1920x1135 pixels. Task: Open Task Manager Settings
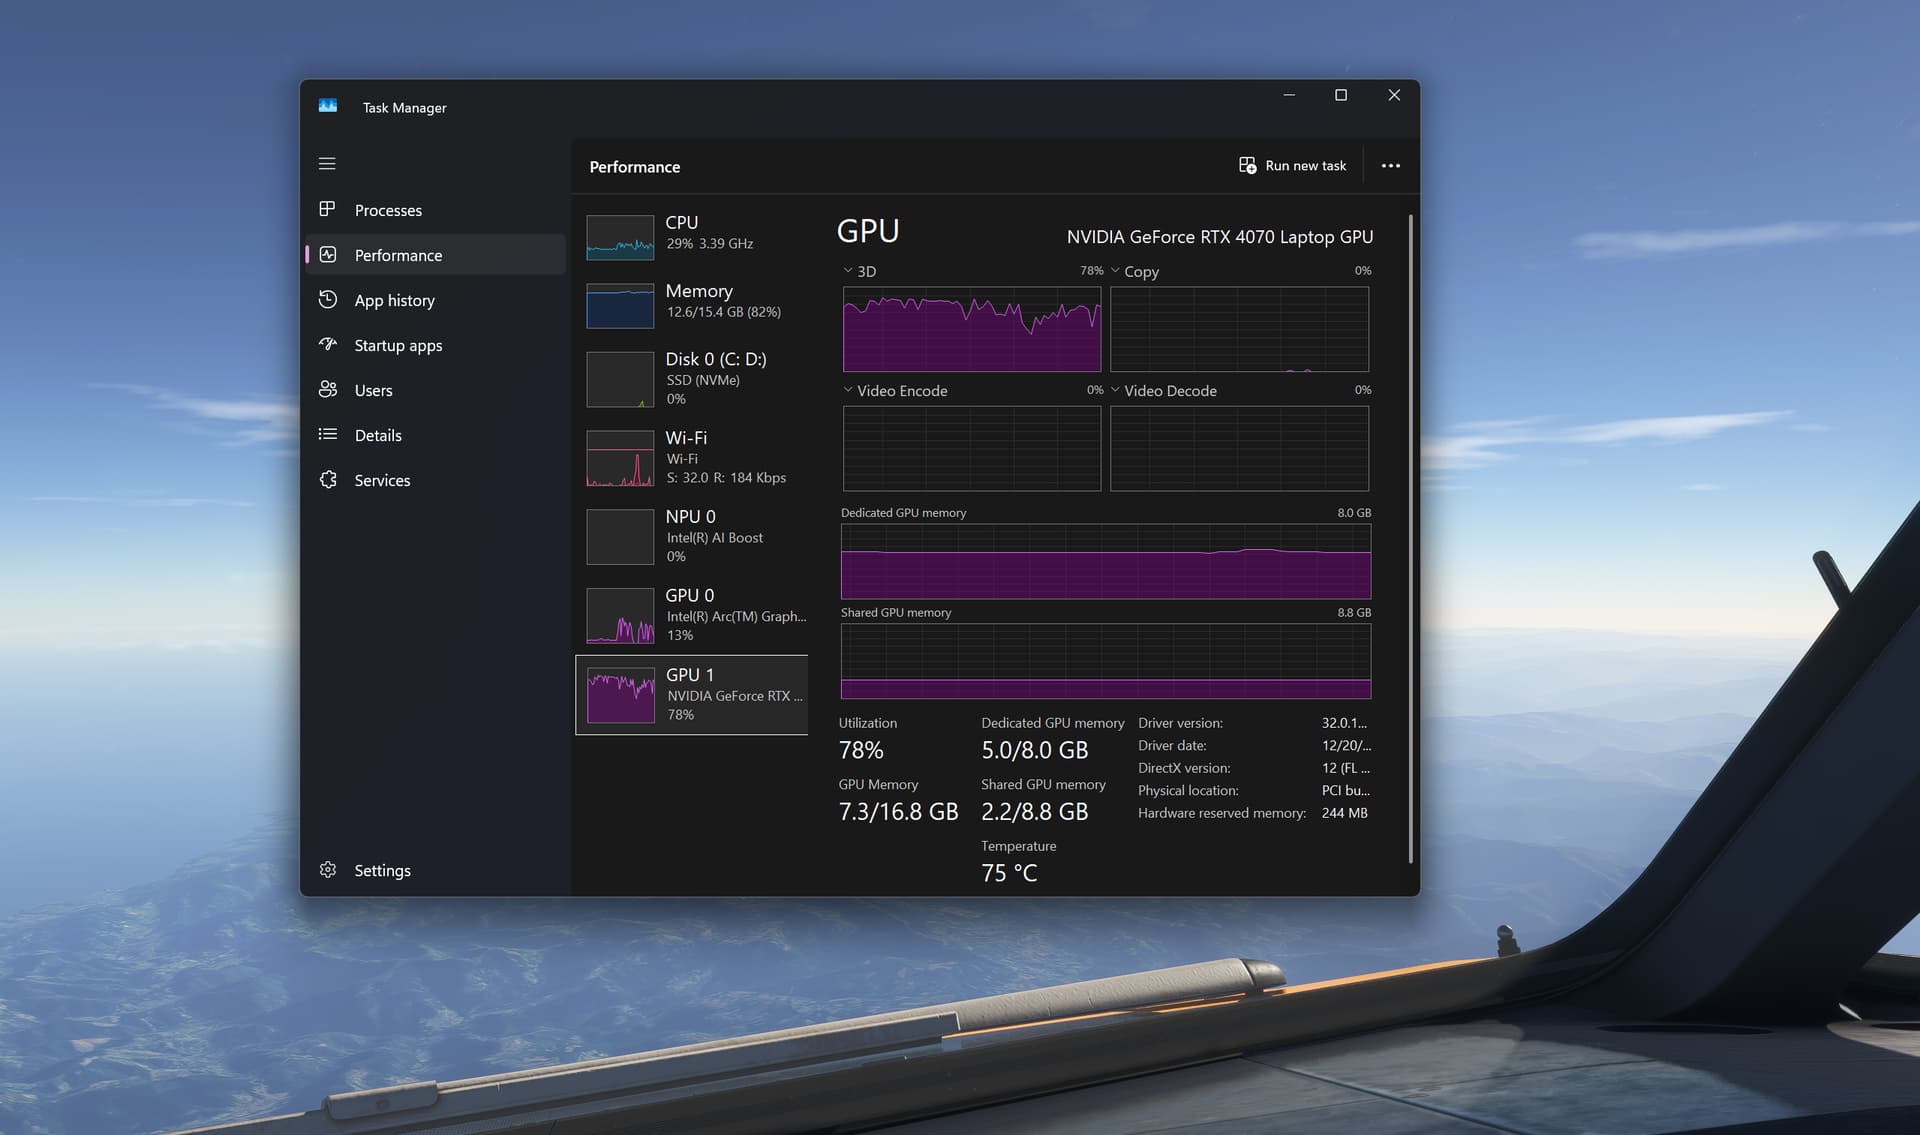pyautogui.click(x=435, y=870)
